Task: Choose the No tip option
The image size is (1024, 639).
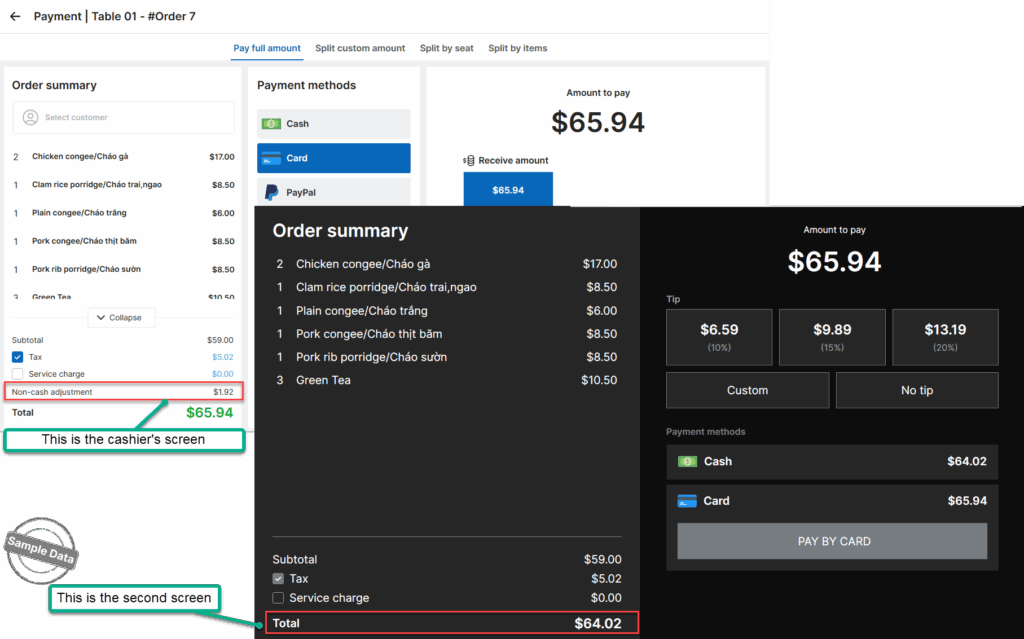Action: tap(916, 390)
